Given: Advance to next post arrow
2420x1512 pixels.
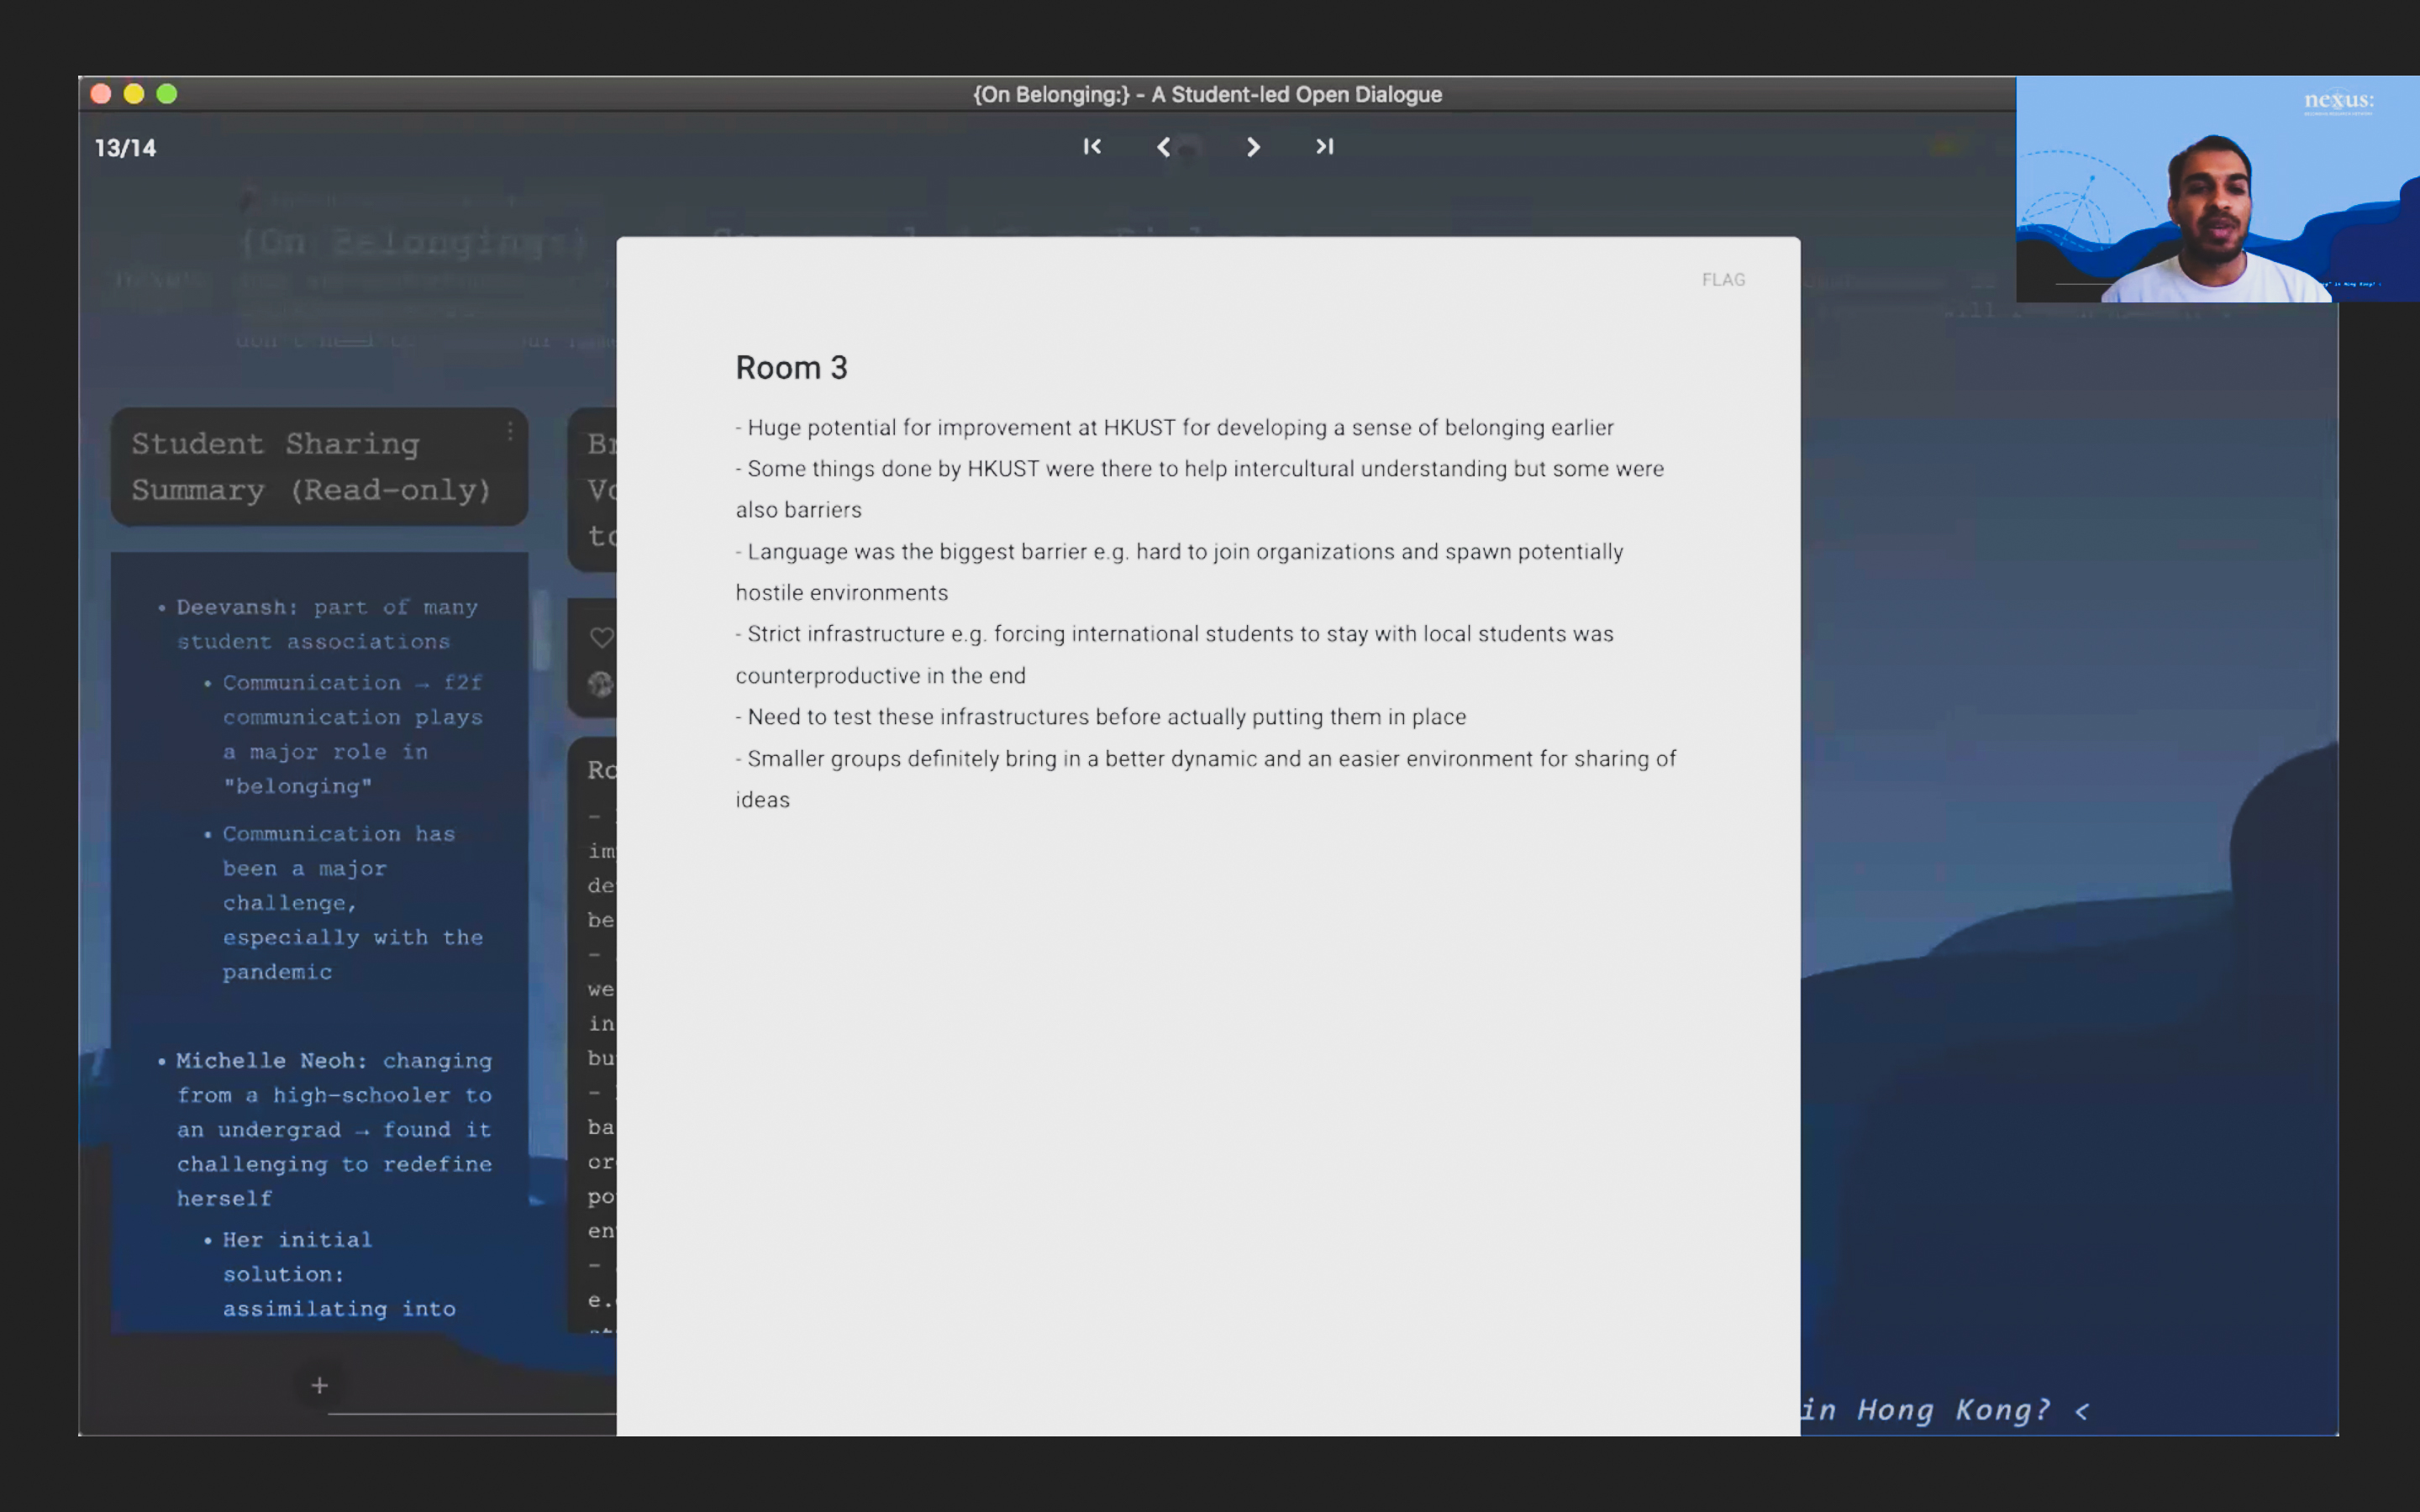Looking at the screenshot, I should 1253,147.
